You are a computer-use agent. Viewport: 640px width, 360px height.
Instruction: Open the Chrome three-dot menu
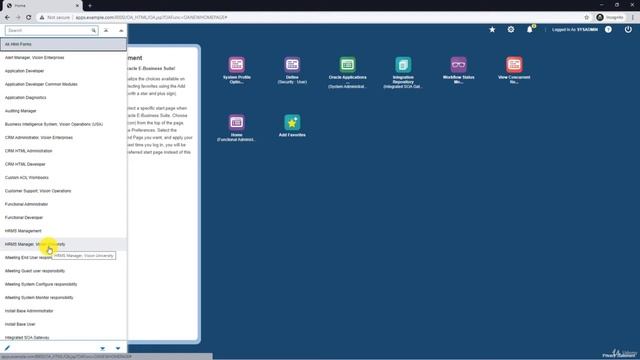pos(633,18)
